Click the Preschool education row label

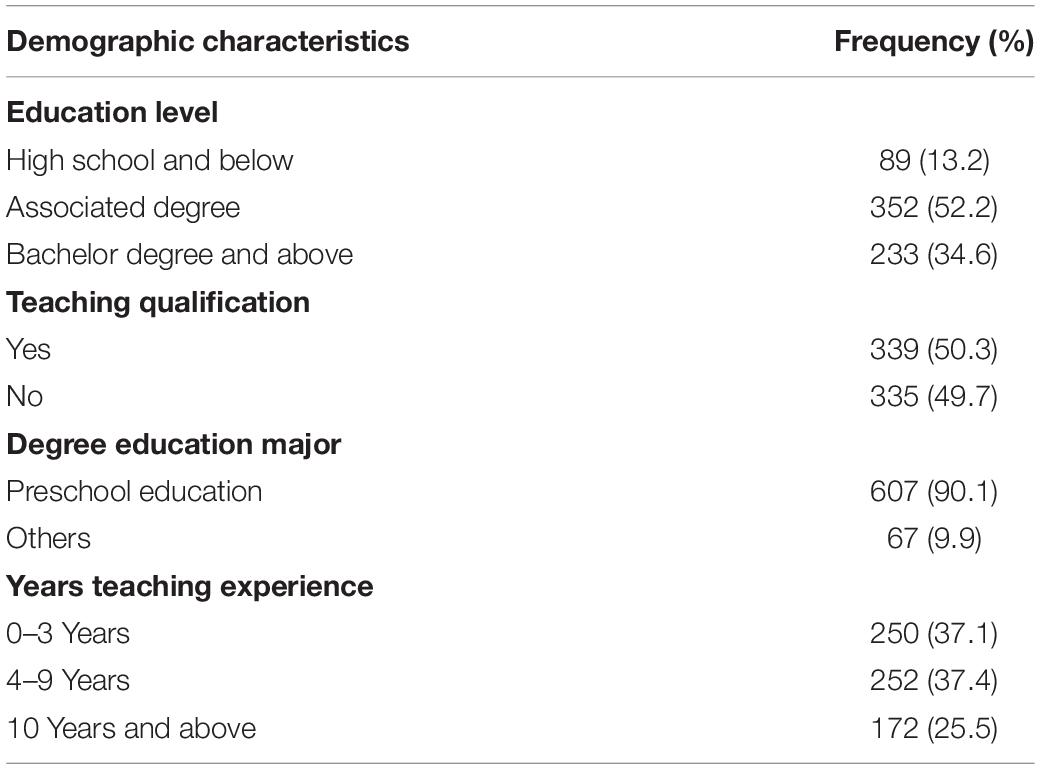pyautogui.click(x=135, y=492)
